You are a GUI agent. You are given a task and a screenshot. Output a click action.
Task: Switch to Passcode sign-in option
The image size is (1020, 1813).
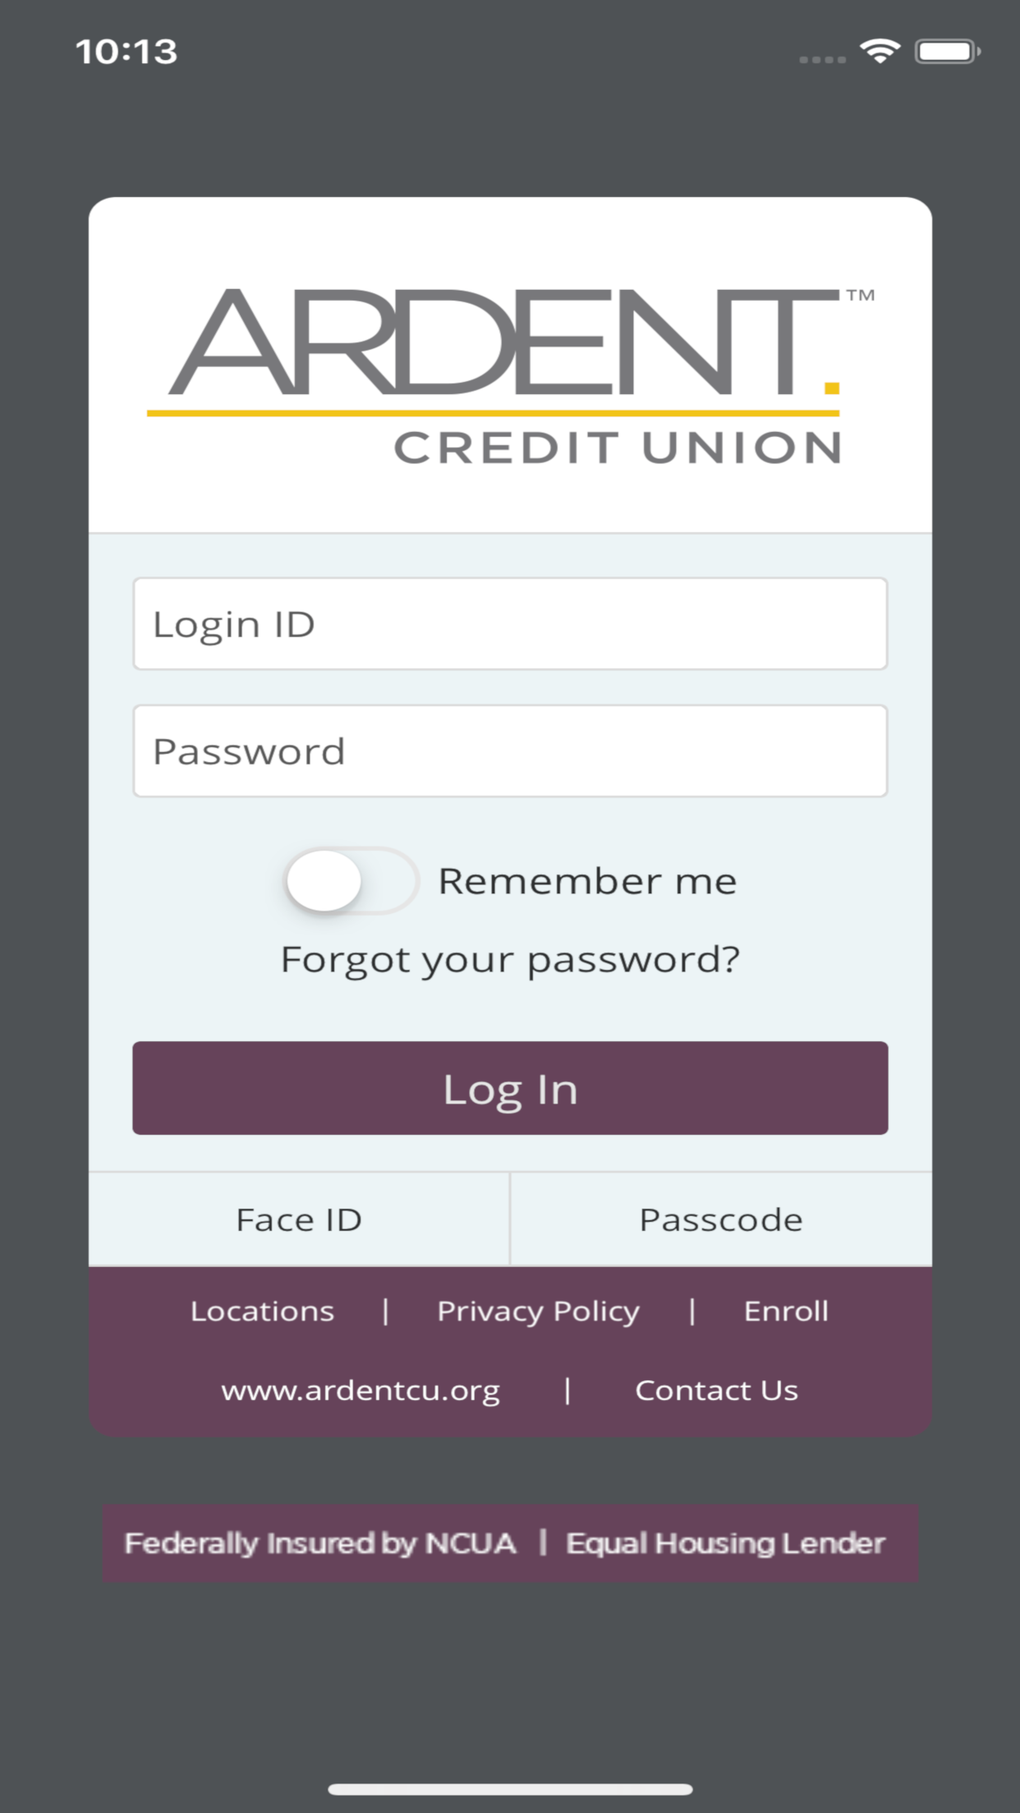[721, 1220]
